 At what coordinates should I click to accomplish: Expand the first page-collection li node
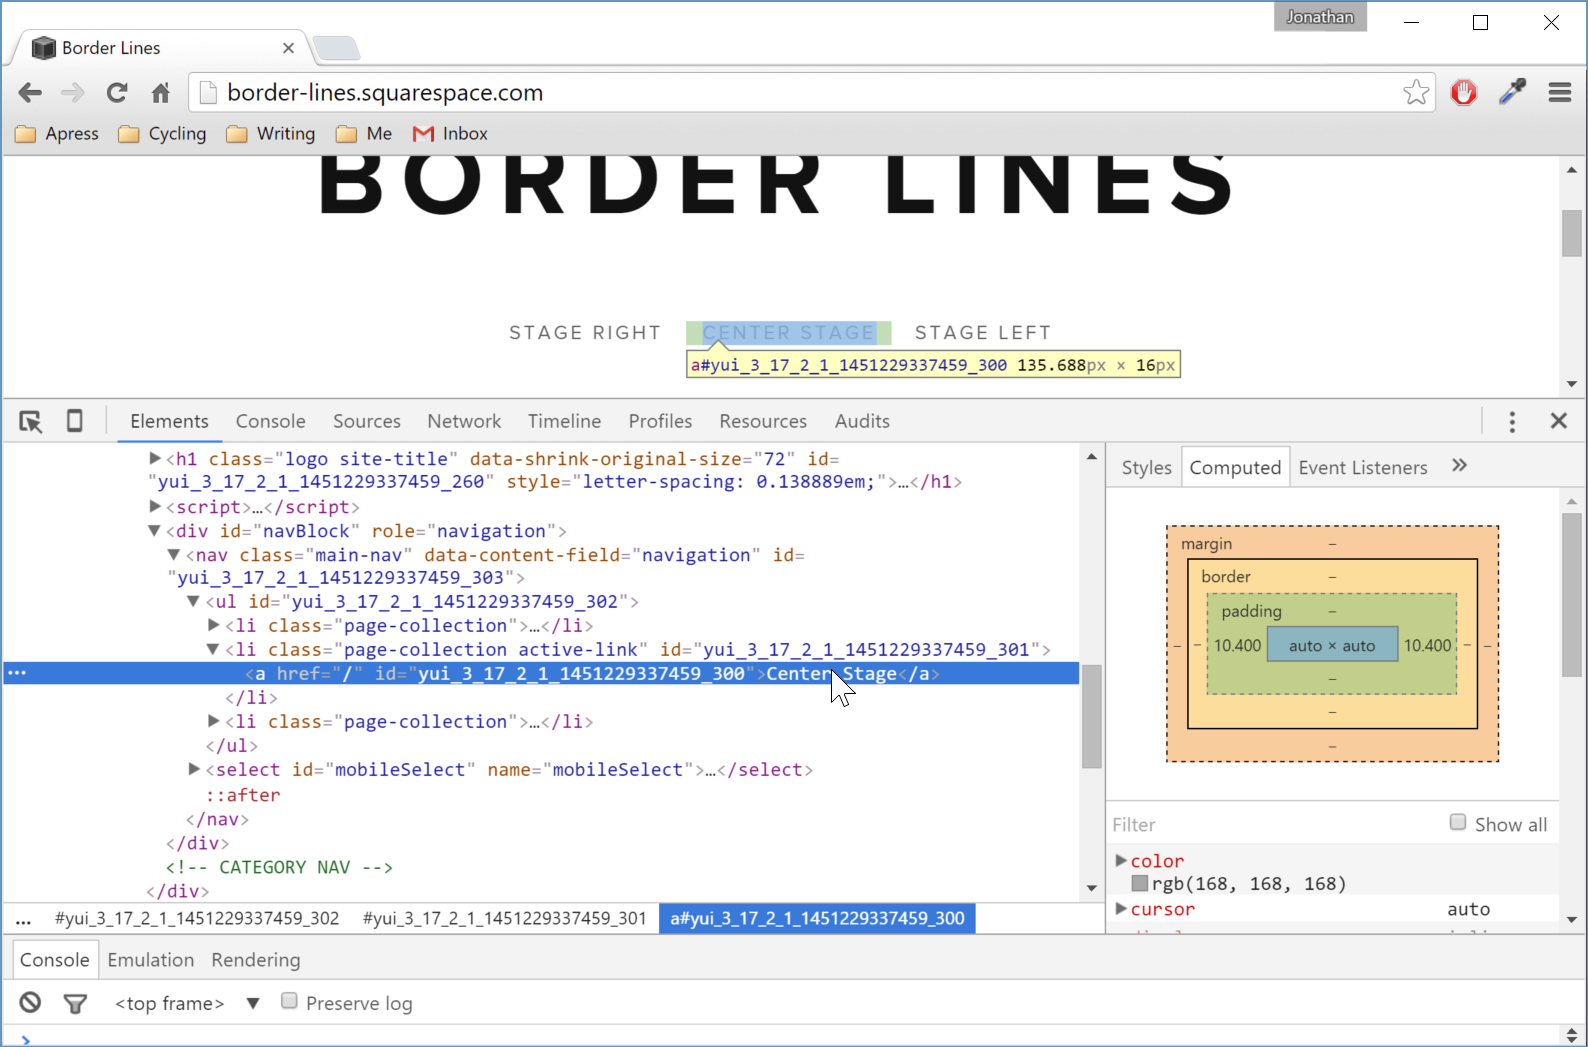[x=214, y=625]
